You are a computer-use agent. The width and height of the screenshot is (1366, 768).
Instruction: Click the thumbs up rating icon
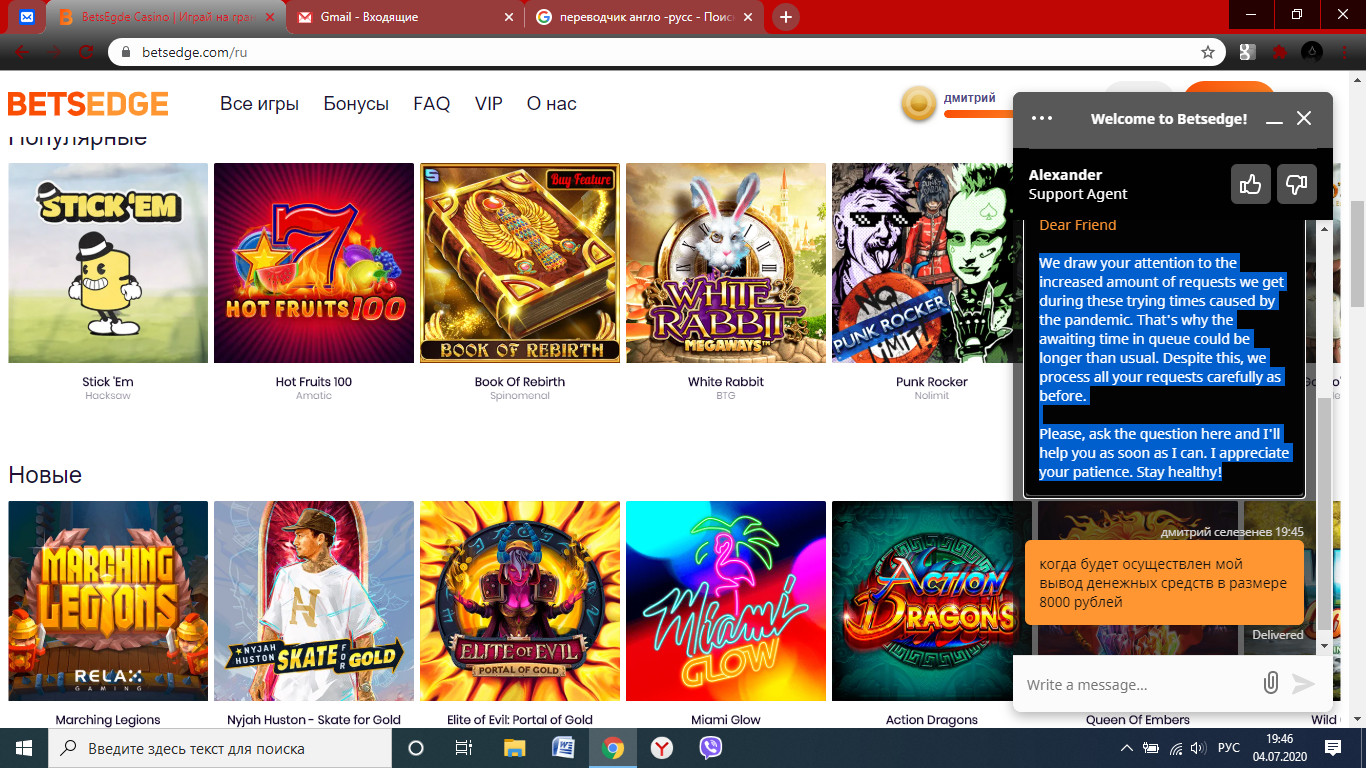1250,184
